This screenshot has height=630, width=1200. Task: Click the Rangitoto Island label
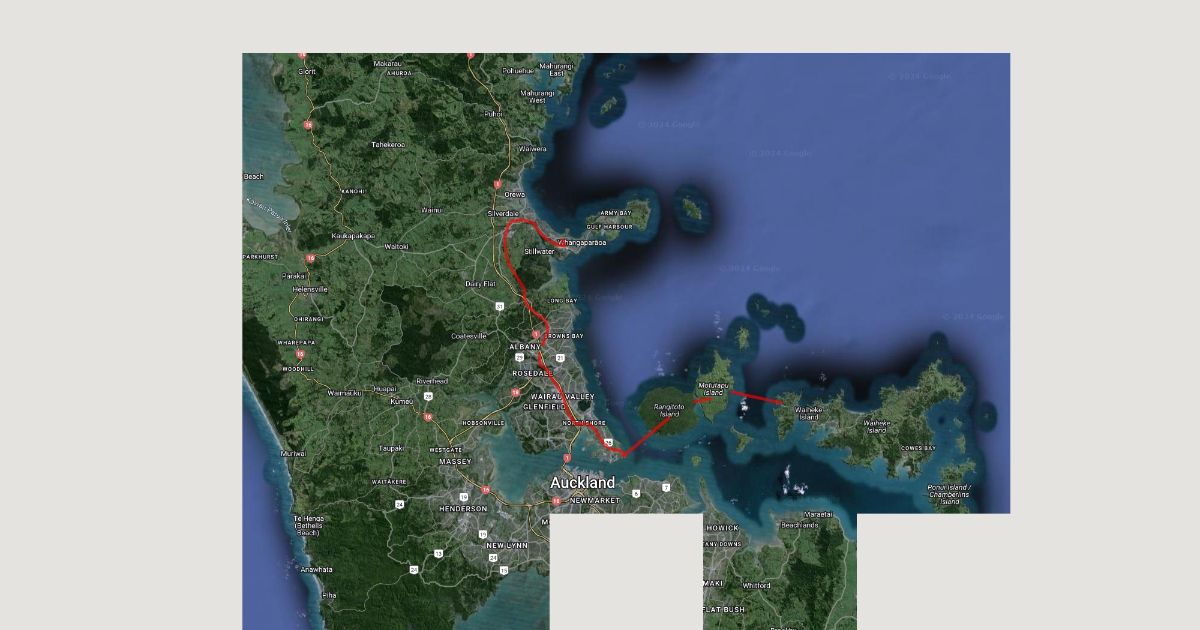668,410
